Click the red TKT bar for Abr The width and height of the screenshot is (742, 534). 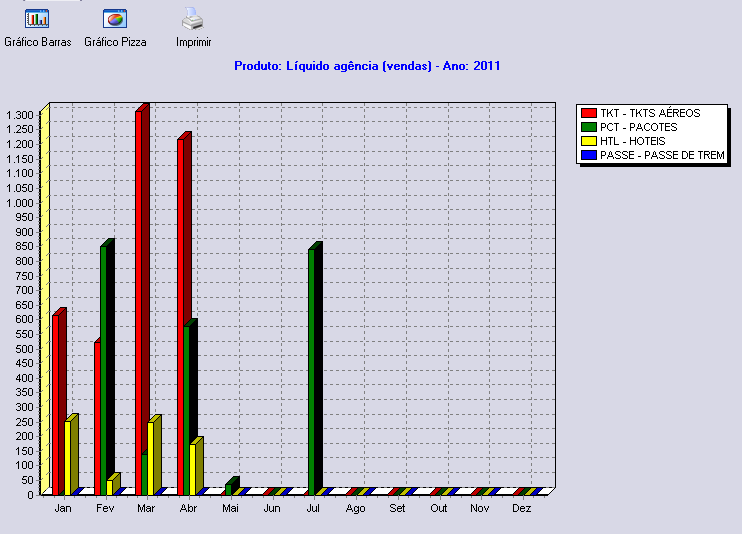181,317
